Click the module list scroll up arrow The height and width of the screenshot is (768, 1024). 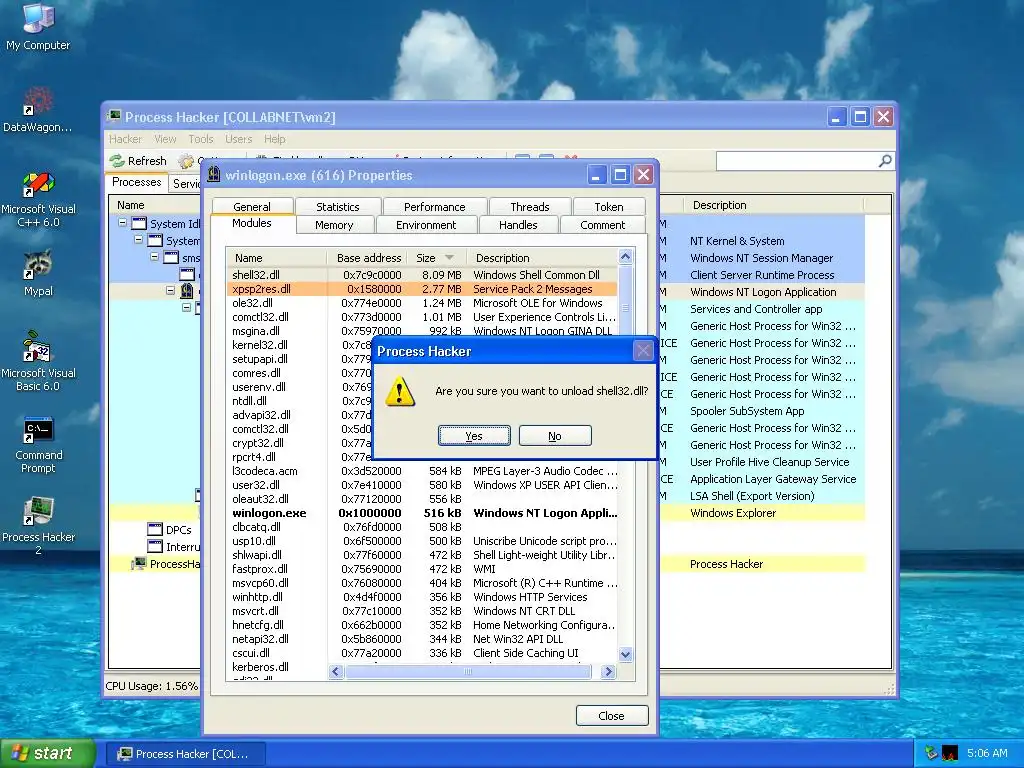(x=625, y=256)
